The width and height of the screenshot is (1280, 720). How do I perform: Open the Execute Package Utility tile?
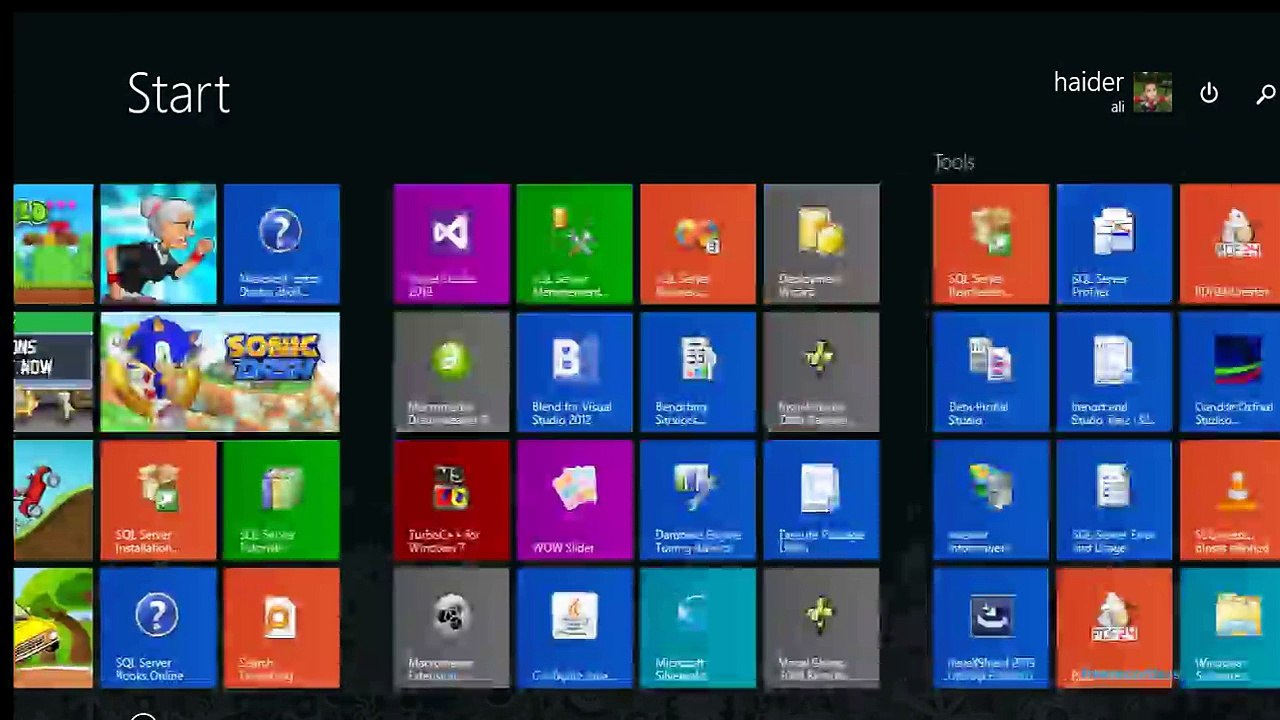click(822, 500)
